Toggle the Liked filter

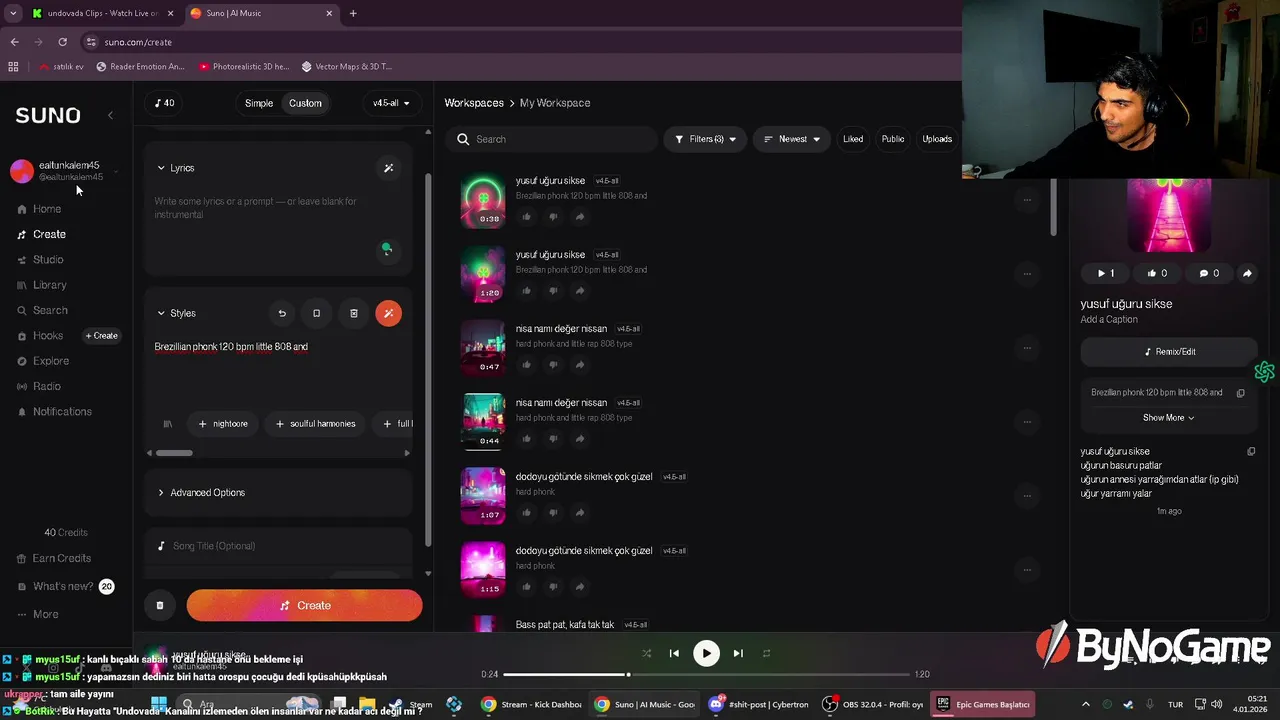pos(853,139)
